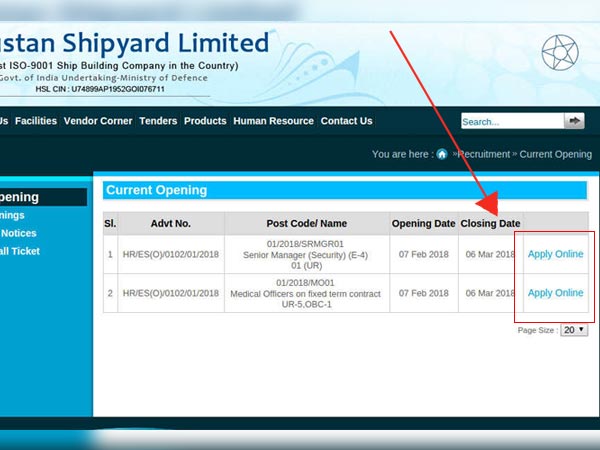Viewport: 600px width, 450px height.
Task: Click the Opening Date column header
Action: tap(424, 223)
